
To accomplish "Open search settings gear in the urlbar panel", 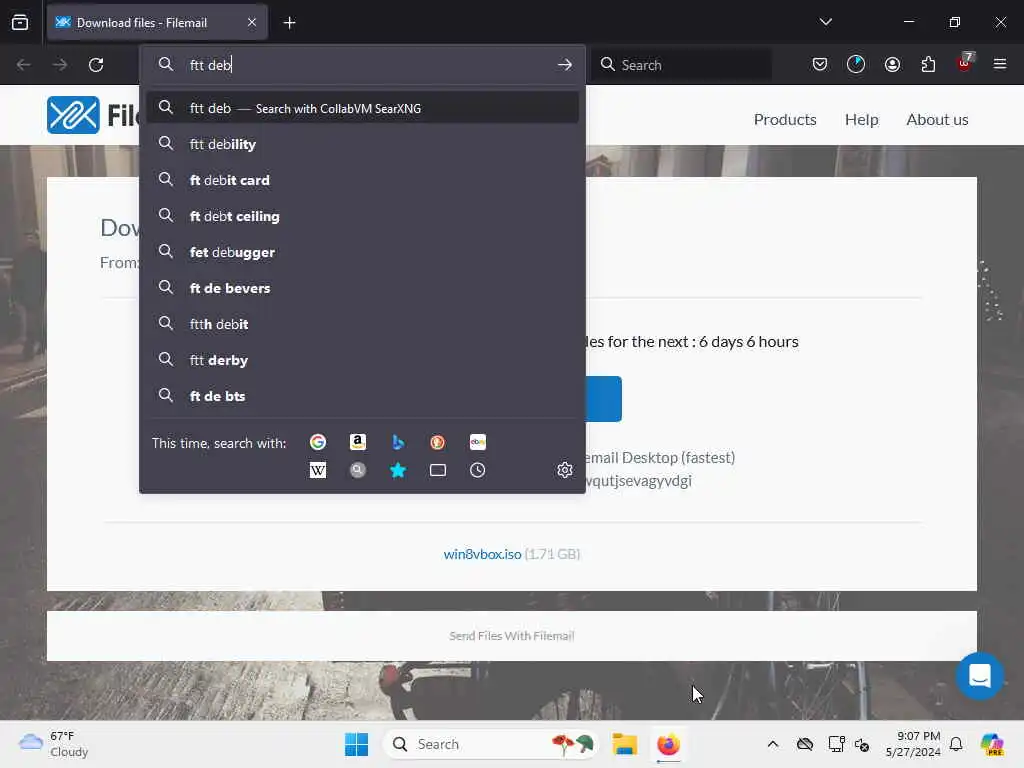I will click(565, 470).
